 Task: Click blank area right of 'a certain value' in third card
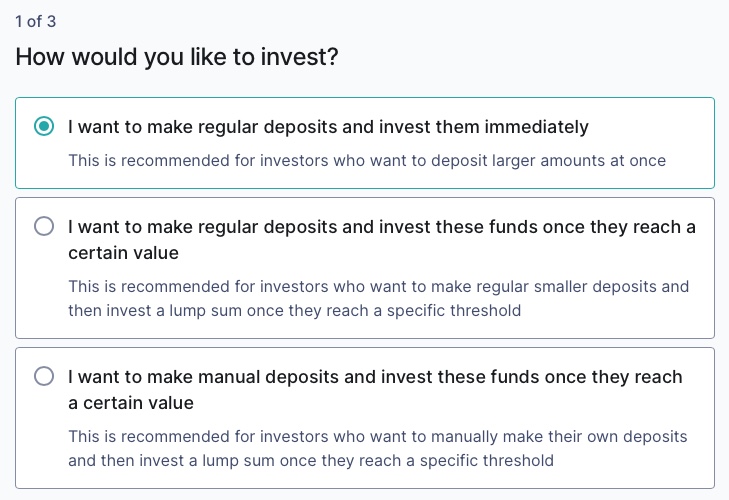click(x=450, y=403)
